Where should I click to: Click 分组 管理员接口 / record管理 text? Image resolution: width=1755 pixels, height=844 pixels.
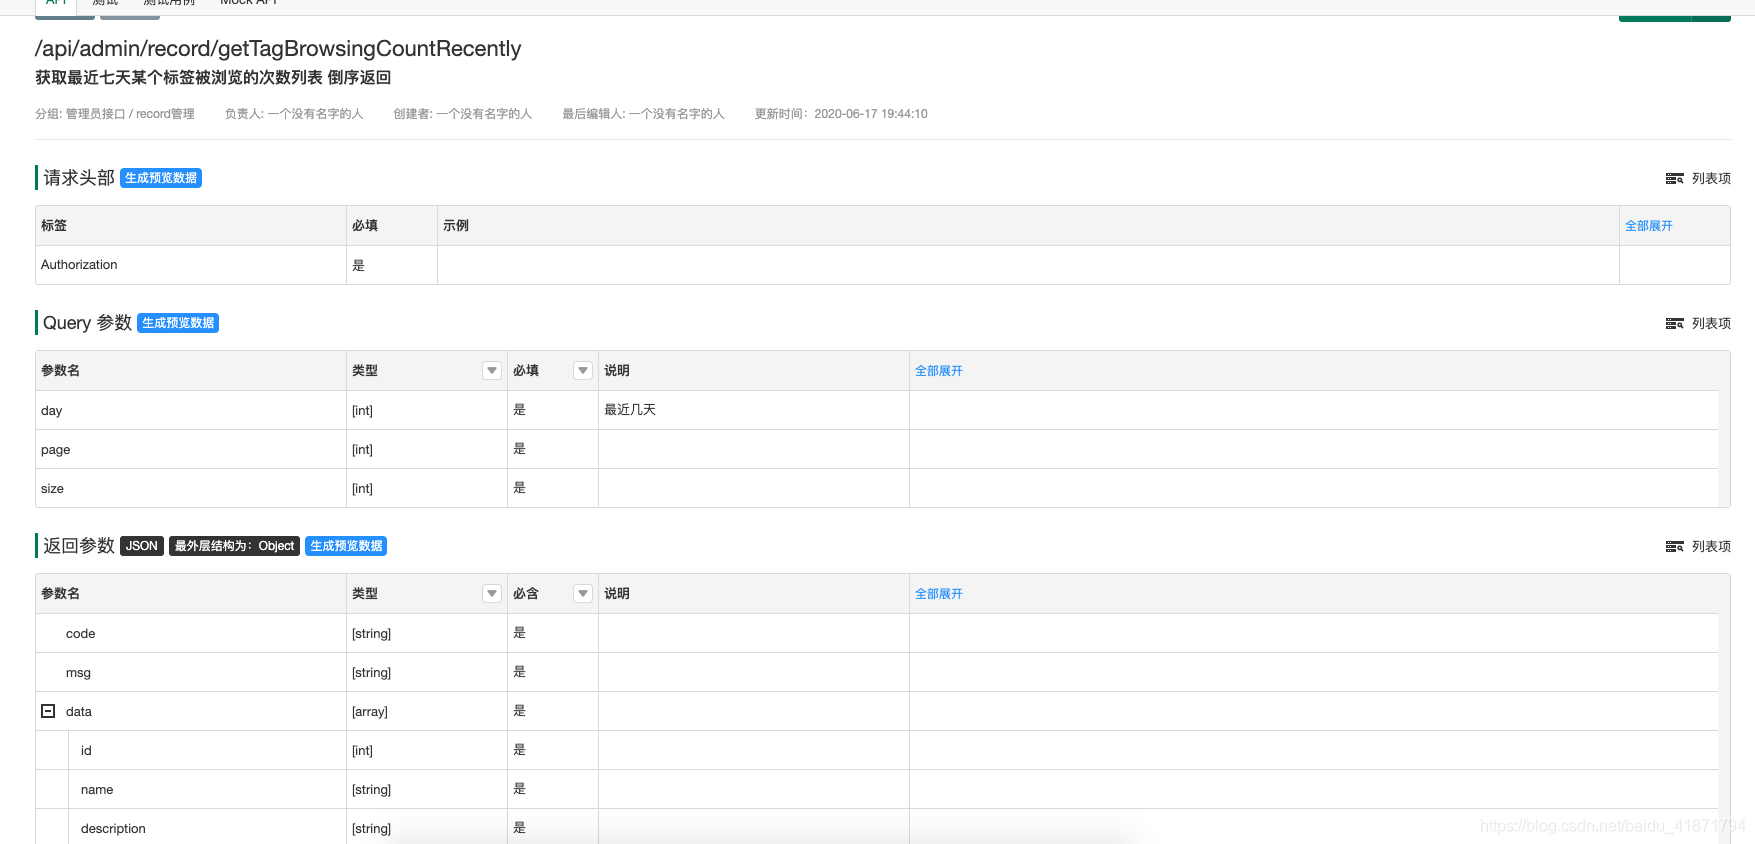click(115, 114)
